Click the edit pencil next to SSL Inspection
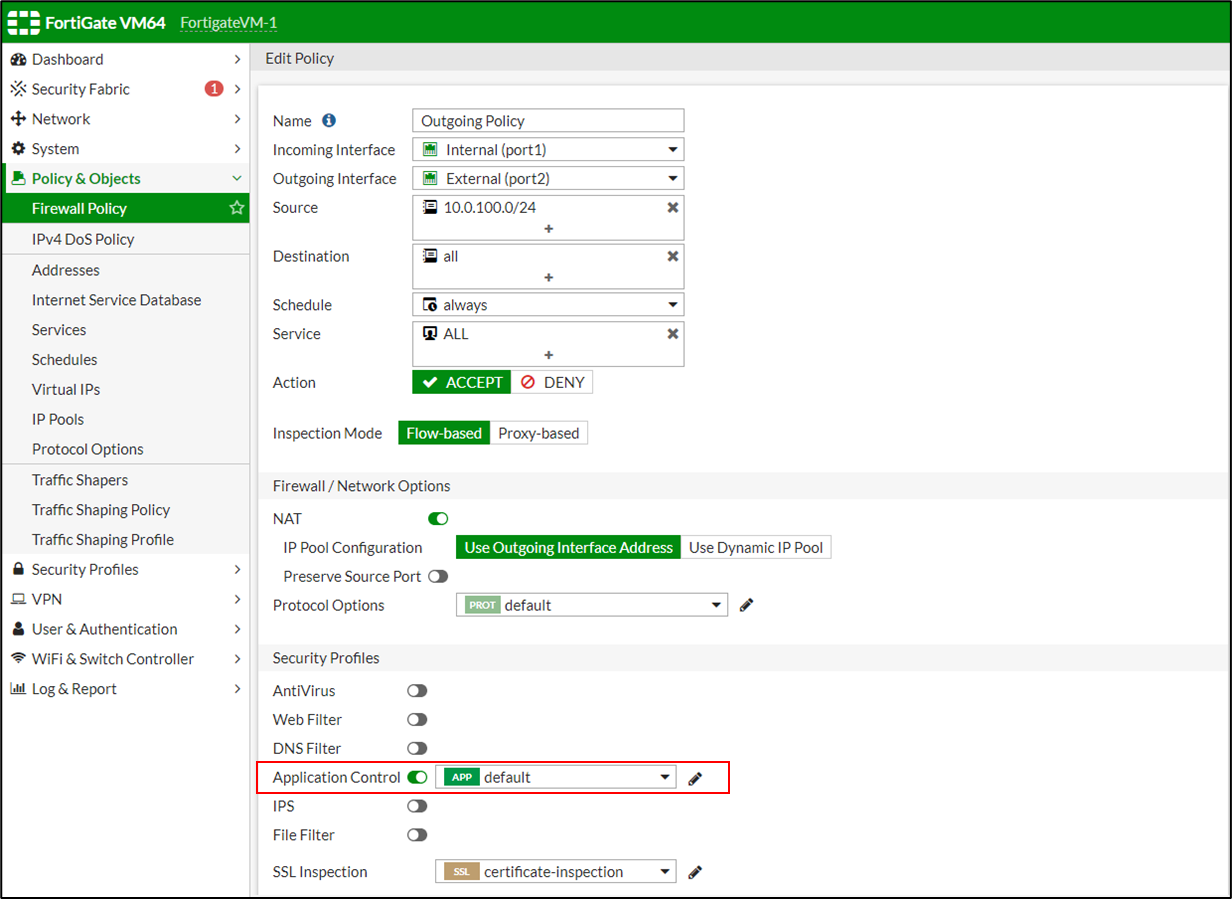The height and width of the screenshot is (899, 1232). pyautogui.click(x=695, y=871)
